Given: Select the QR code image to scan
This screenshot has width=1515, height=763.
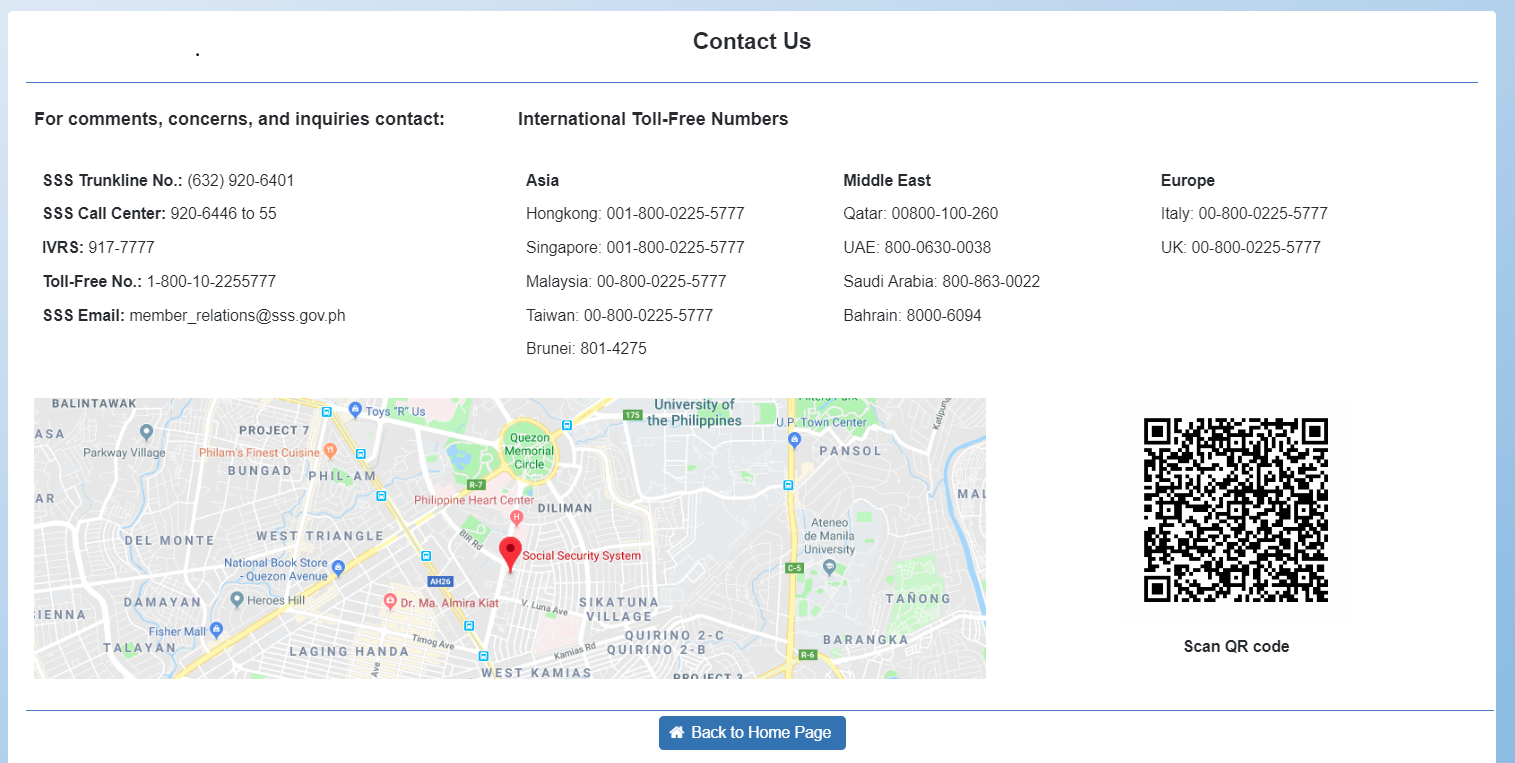Looking at the screenshot, I should [x=1236, y=508].
